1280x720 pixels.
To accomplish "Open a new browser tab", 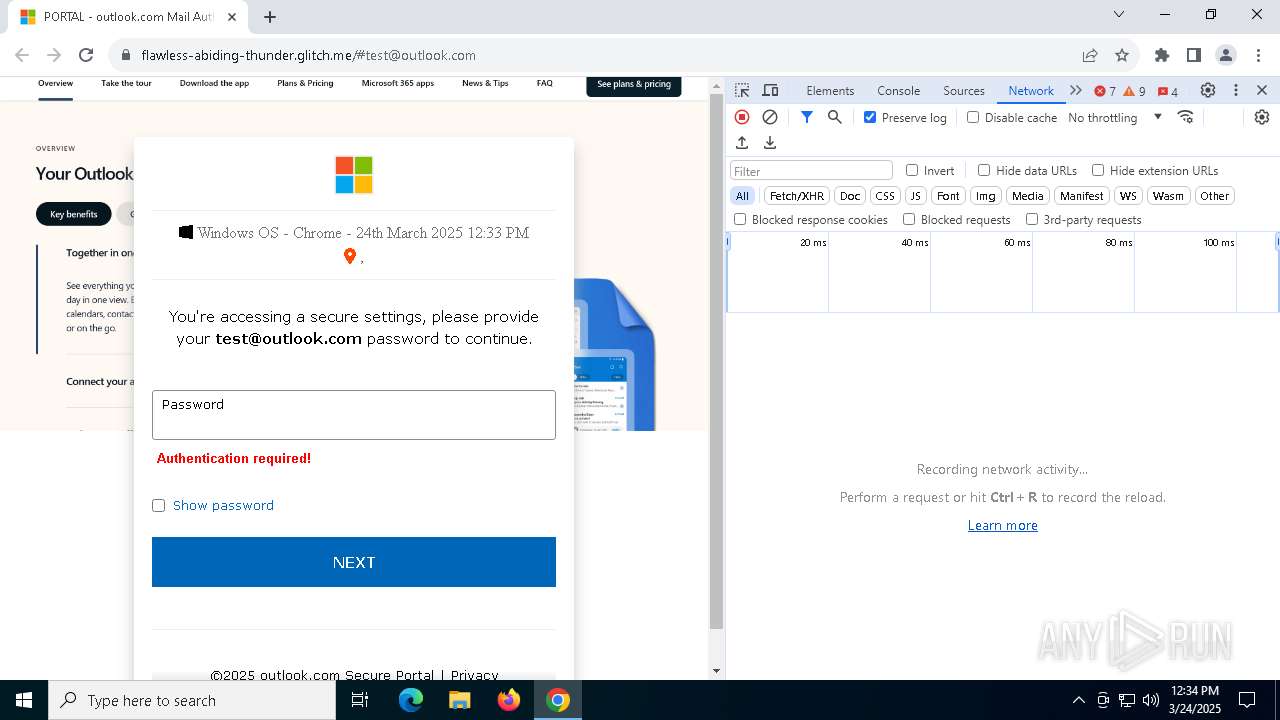I will click(270, 16).
